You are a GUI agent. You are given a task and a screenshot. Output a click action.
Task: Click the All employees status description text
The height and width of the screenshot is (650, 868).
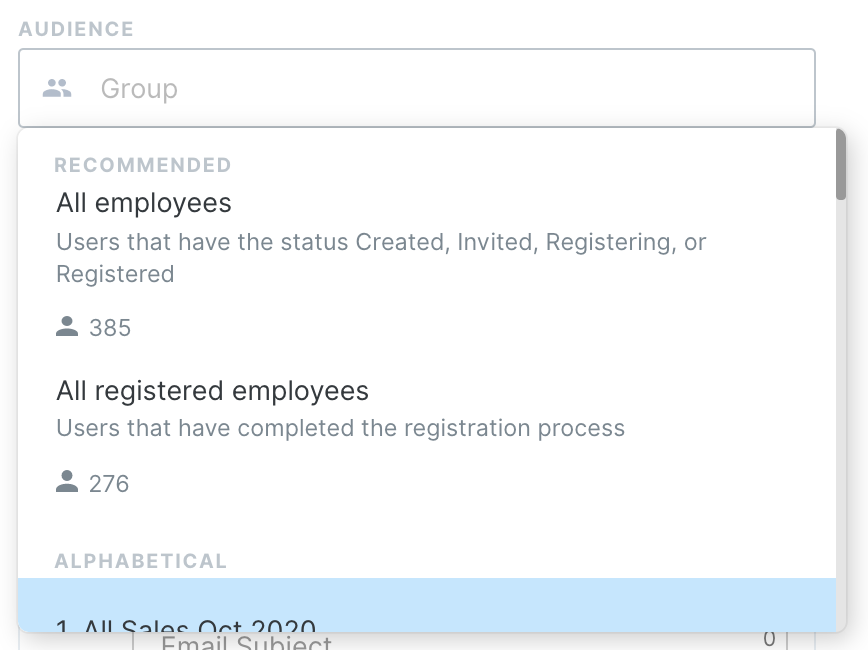pos(381,258)
